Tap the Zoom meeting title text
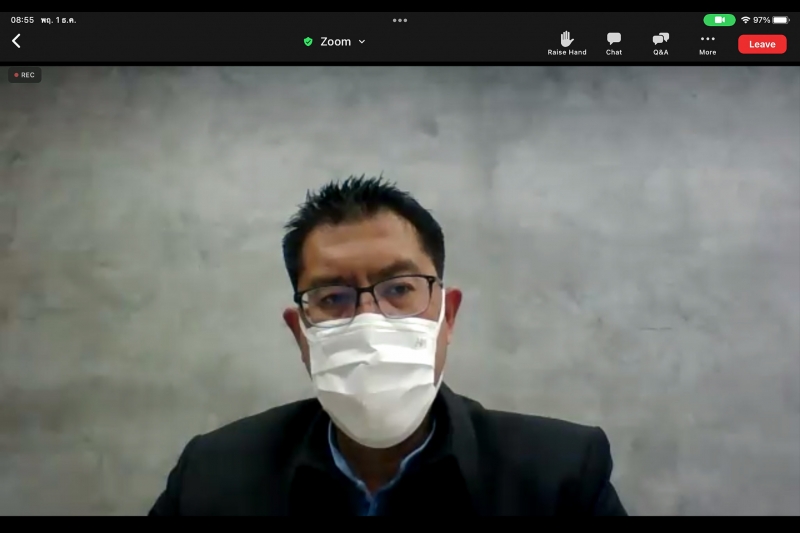Viewport: 800px width, 533px height. coord(335,42)
